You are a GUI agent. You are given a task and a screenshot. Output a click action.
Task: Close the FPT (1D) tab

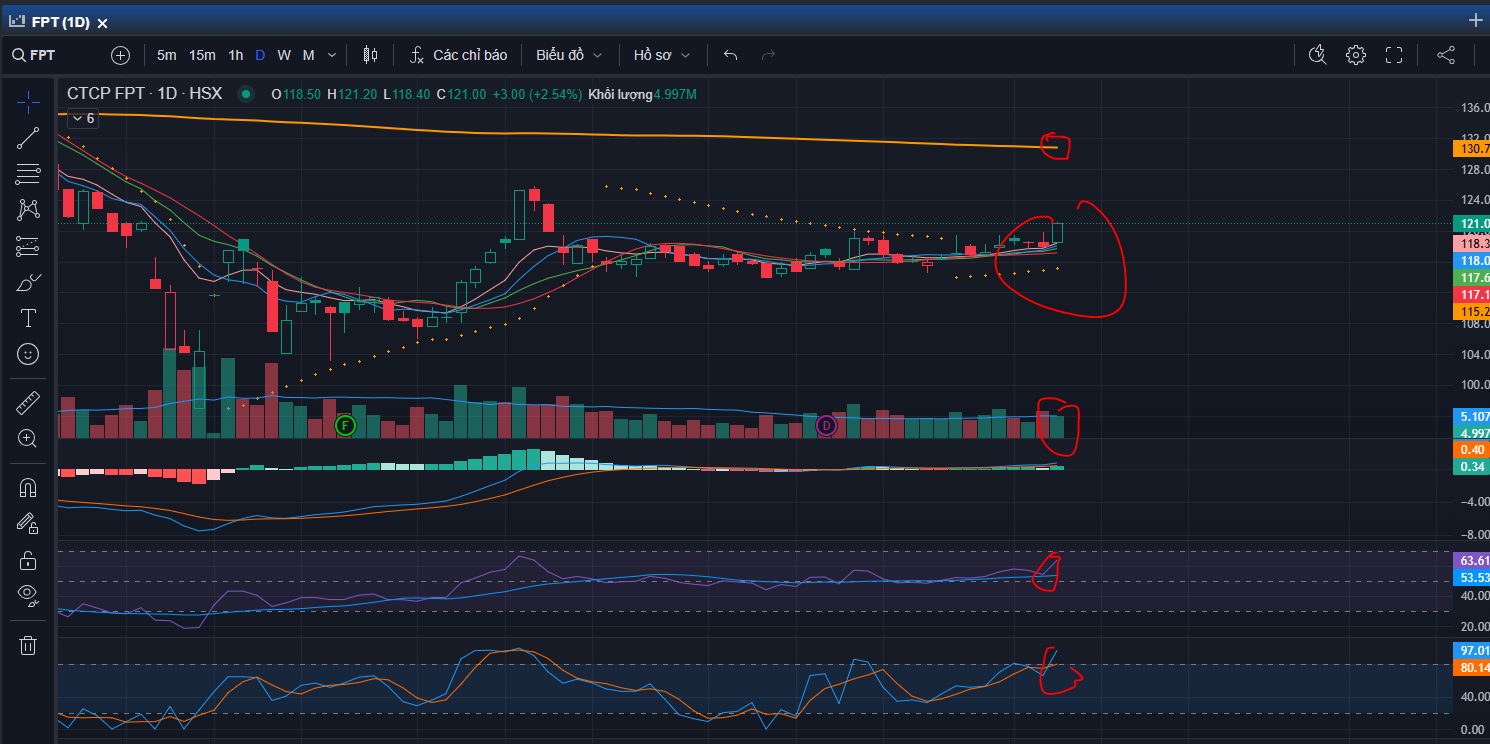[103, 23]
